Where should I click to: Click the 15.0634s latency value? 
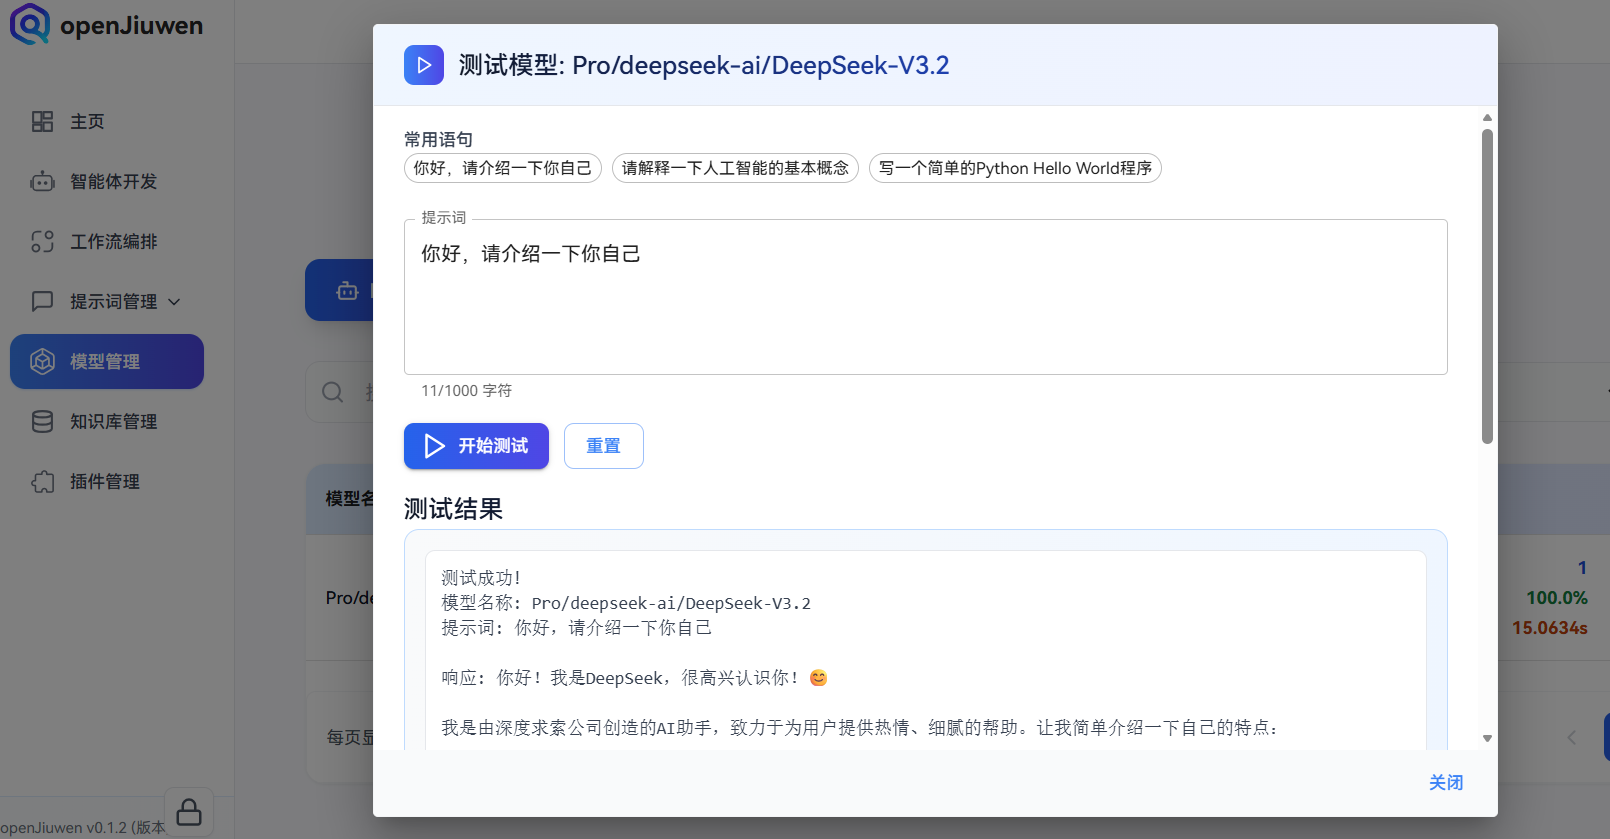click(x=1550, y=628)
